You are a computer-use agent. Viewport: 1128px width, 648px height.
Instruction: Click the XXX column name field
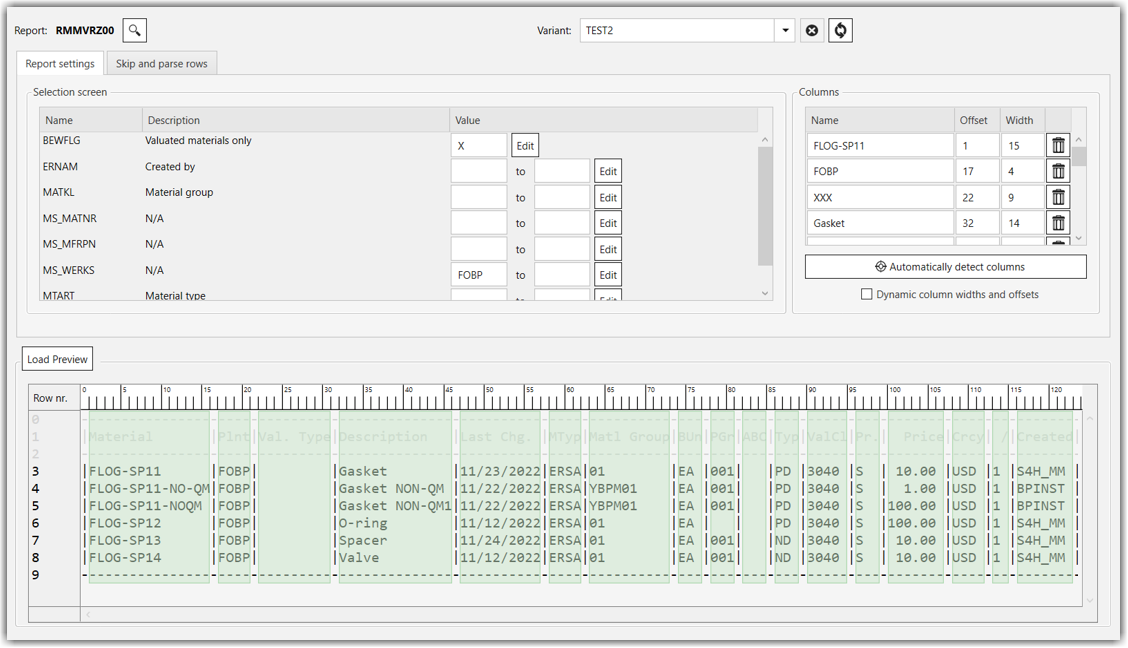[x=880, y=198]
